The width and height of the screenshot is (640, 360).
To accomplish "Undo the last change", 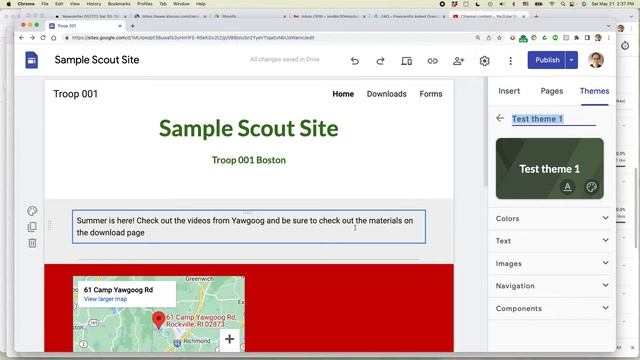I will [x=355, y=61].
